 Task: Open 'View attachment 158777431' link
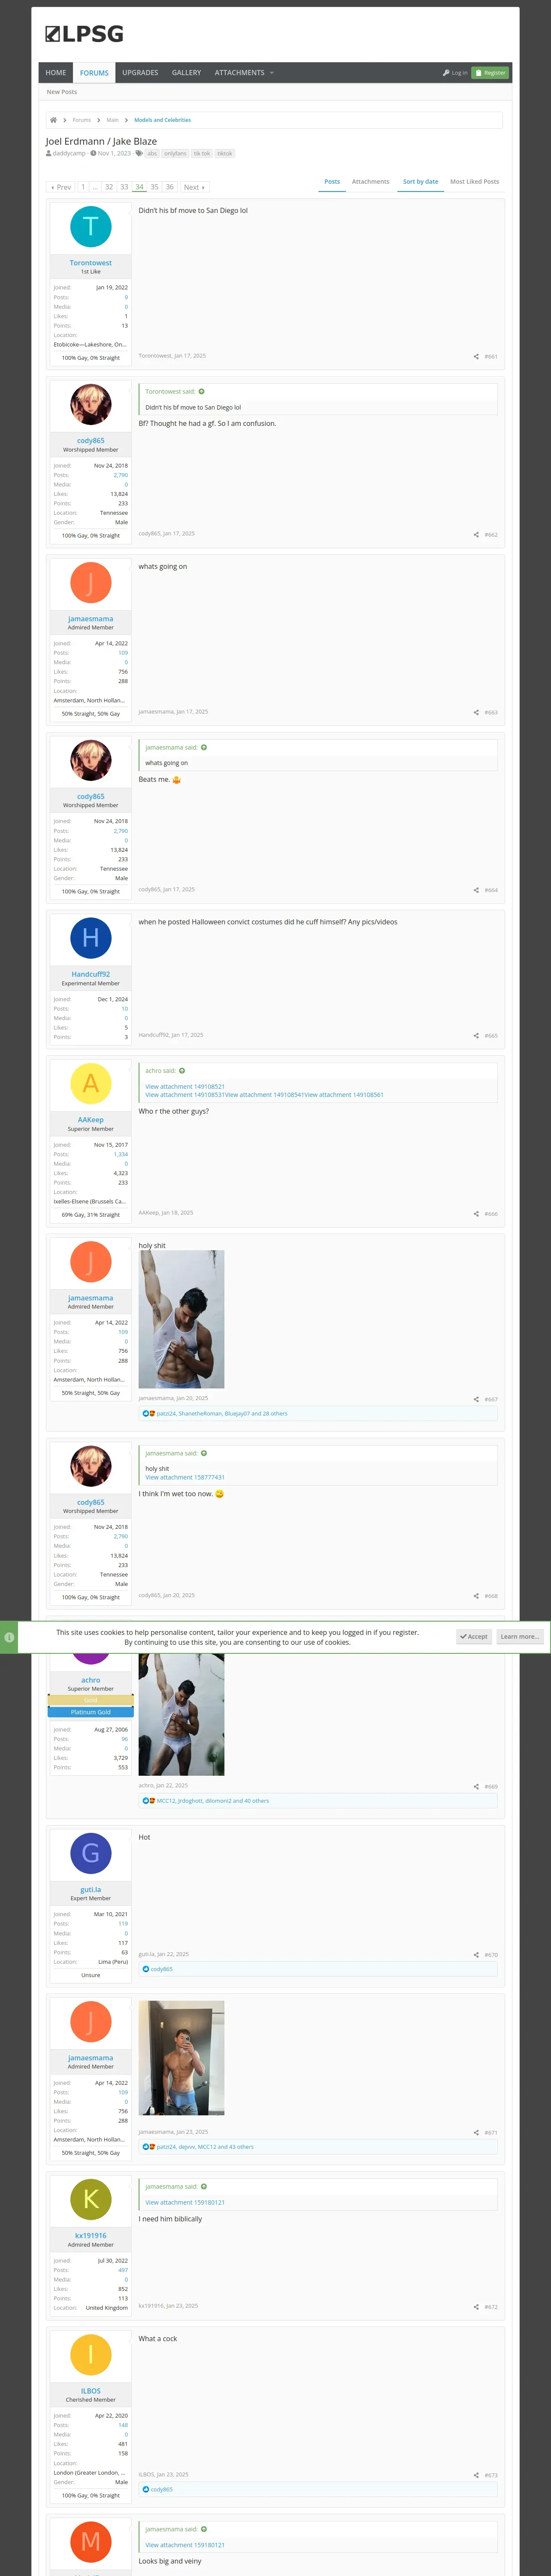tap(185, 1477)
